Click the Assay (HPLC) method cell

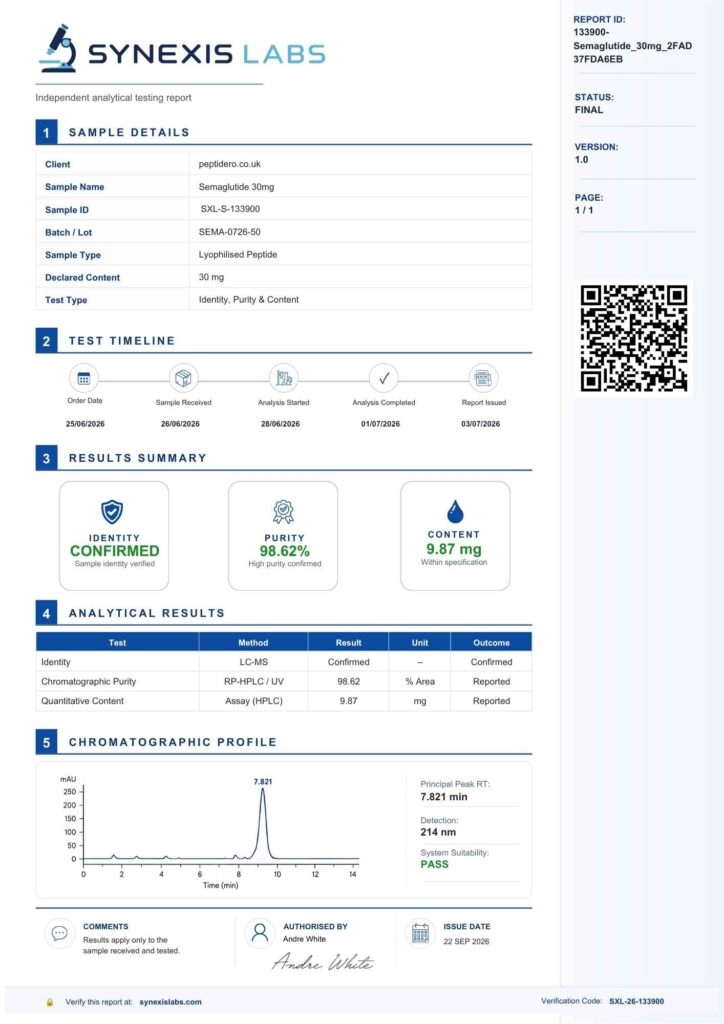click(253, 701)
